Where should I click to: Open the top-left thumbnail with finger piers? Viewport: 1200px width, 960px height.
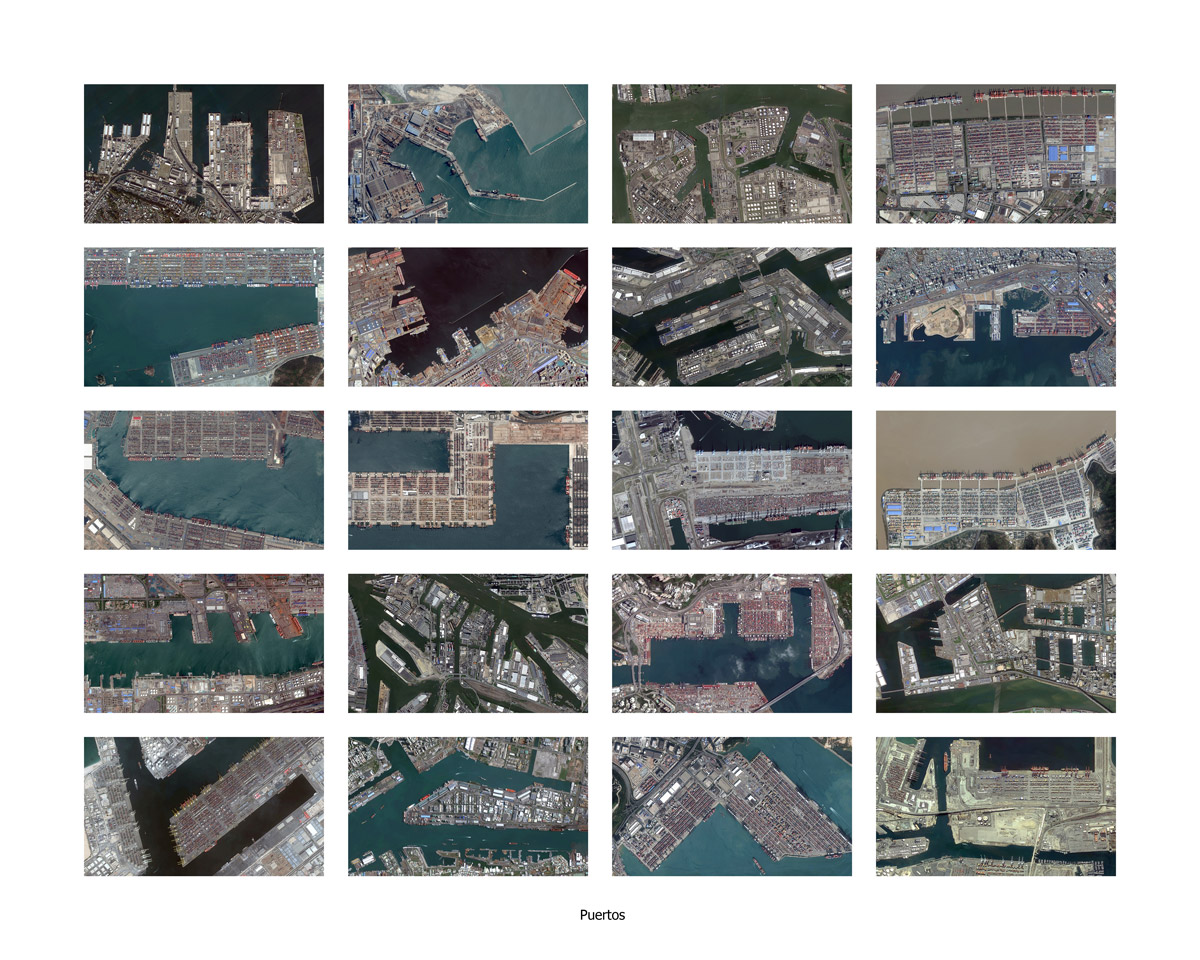(x=203, y=153)
